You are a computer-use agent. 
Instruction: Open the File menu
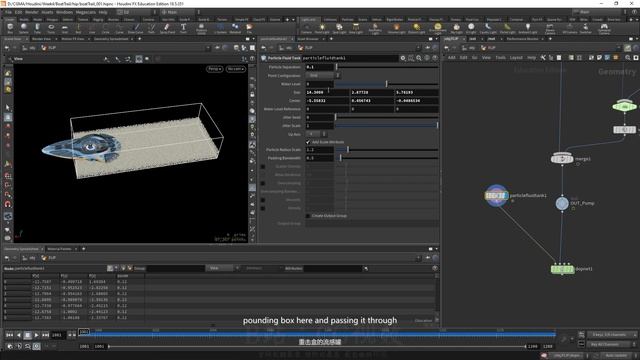[8, 12]
